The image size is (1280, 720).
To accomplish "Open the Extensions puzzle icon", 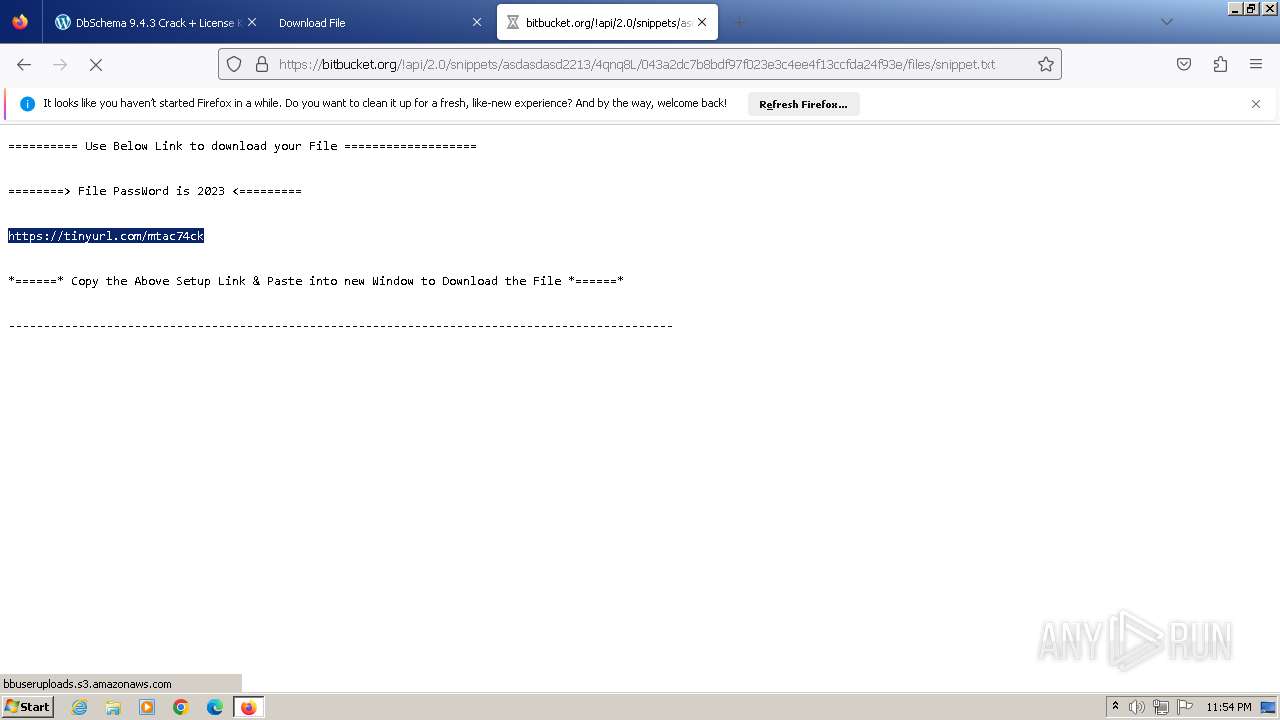I will (1220, 64).
